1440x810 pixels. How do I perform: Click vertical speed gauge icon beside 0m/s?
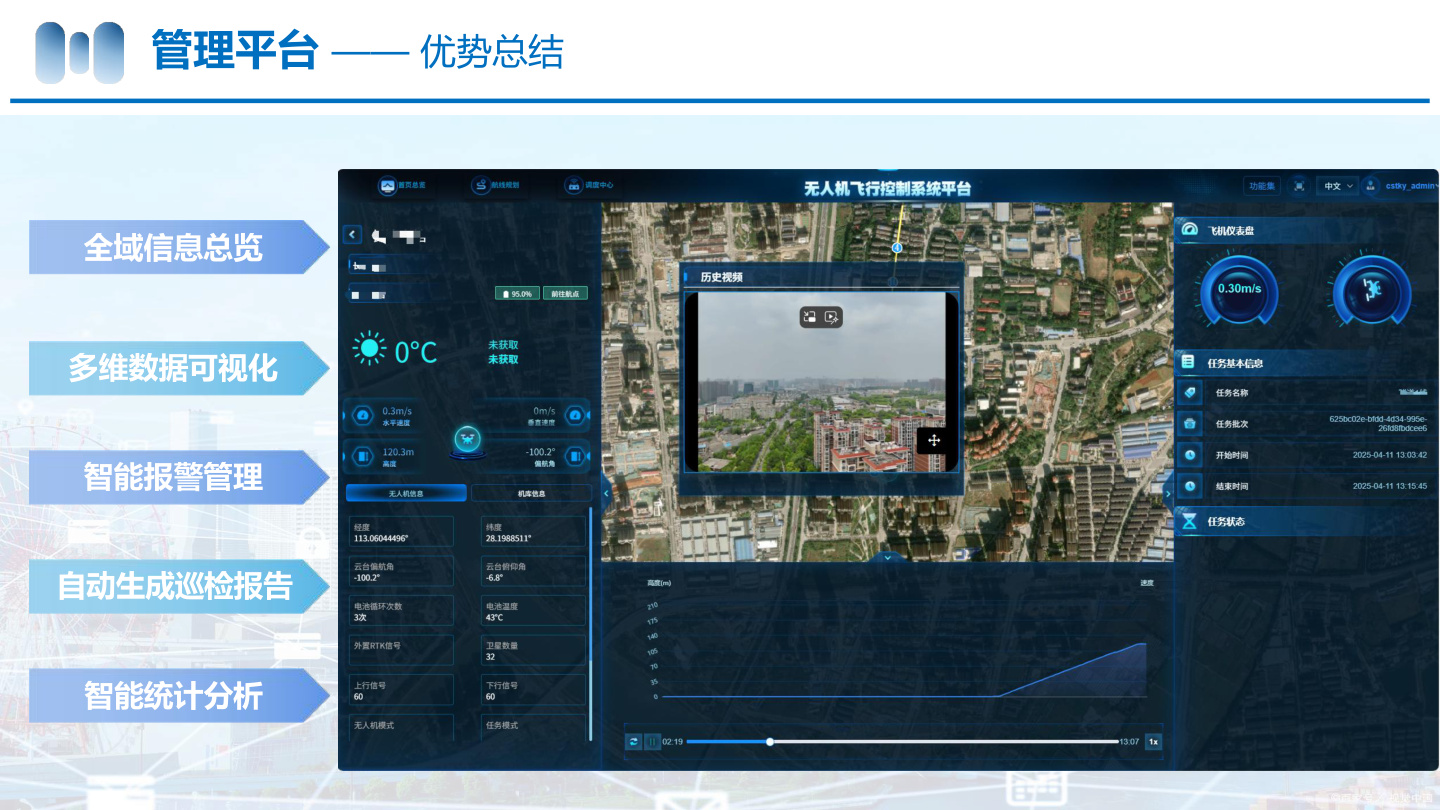574,415
